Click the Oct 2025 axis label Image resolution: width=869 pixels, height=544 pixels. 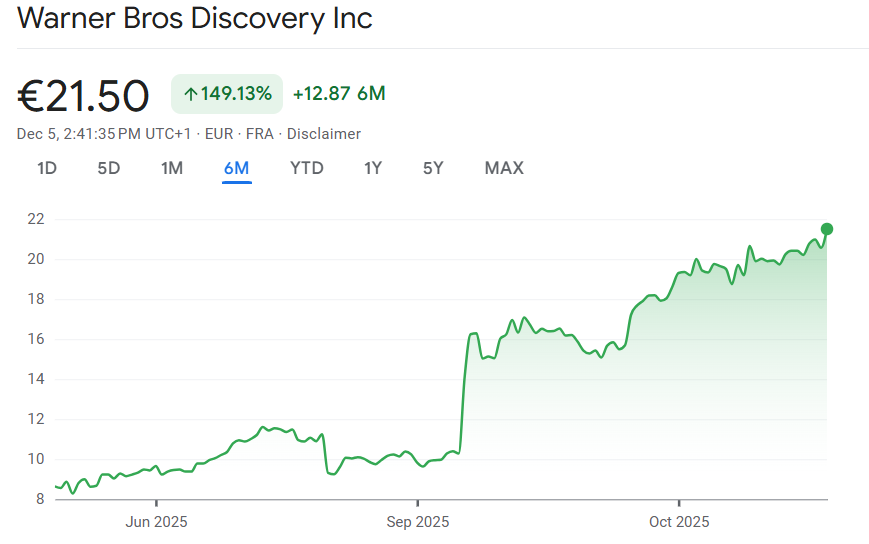pos(678,522)
